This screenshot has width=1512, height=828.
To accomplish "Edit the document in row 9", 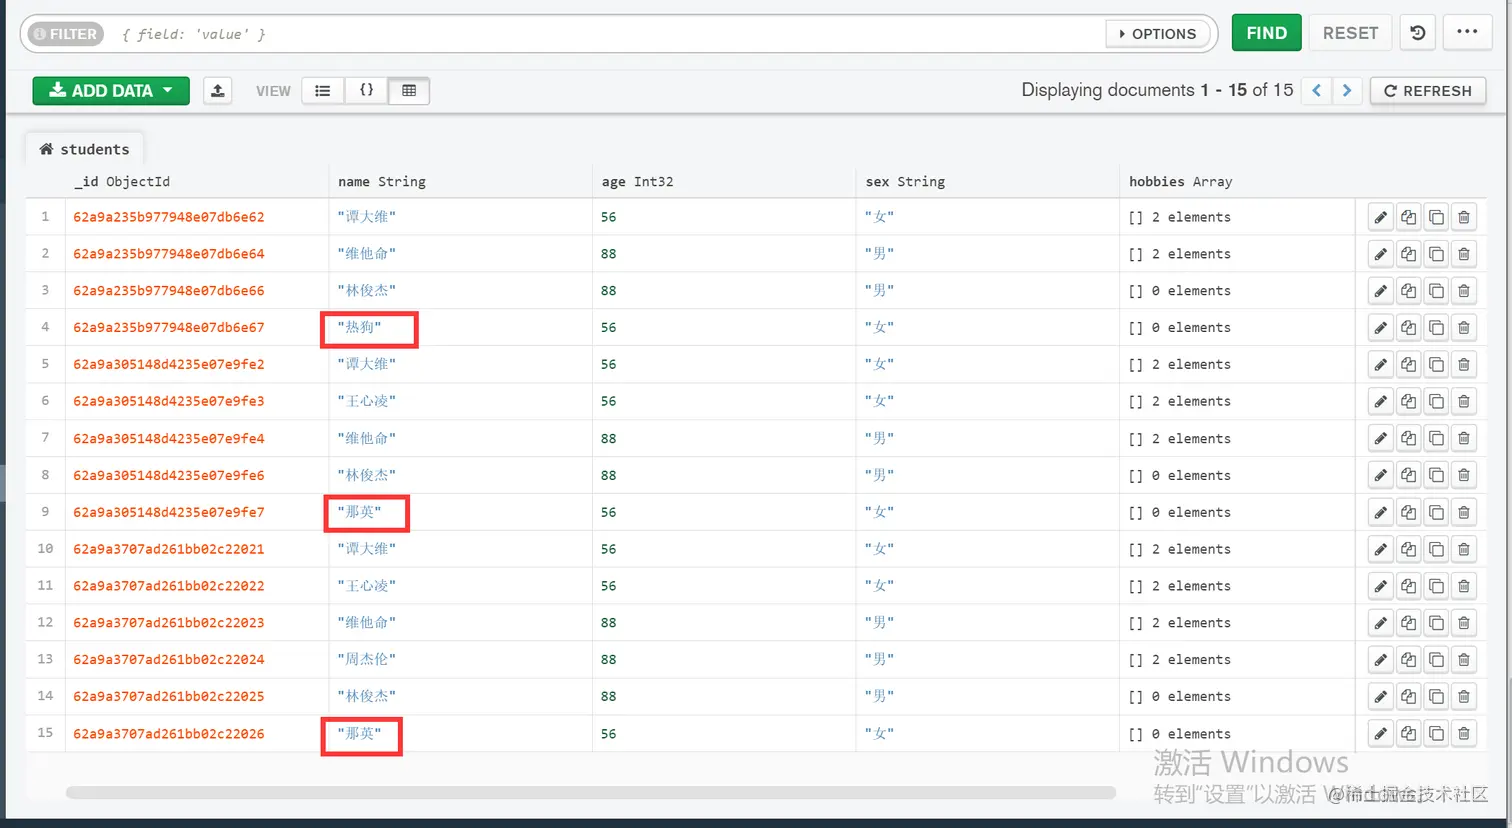I will tap(1380, 513).
